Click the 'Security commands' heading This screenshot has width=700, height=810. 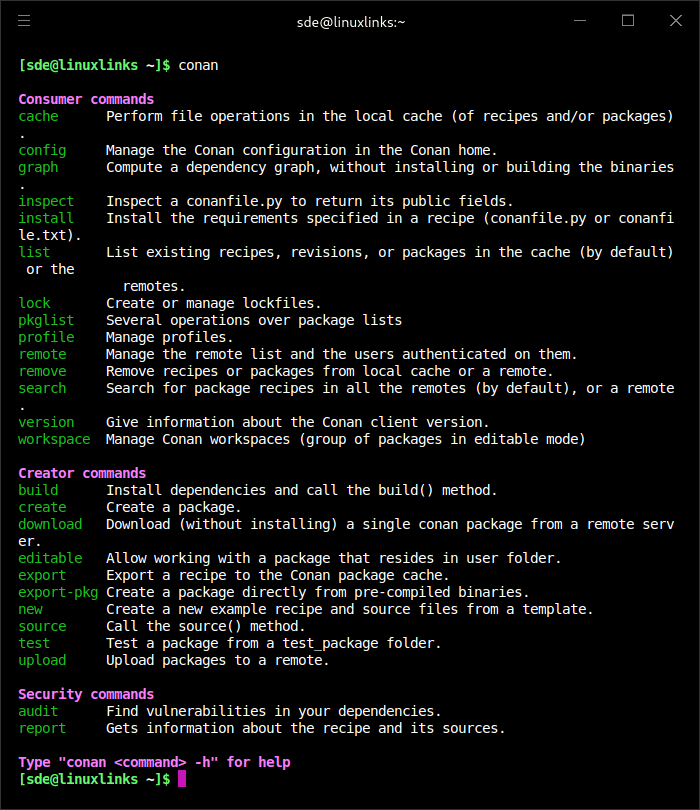click(86, 694)
